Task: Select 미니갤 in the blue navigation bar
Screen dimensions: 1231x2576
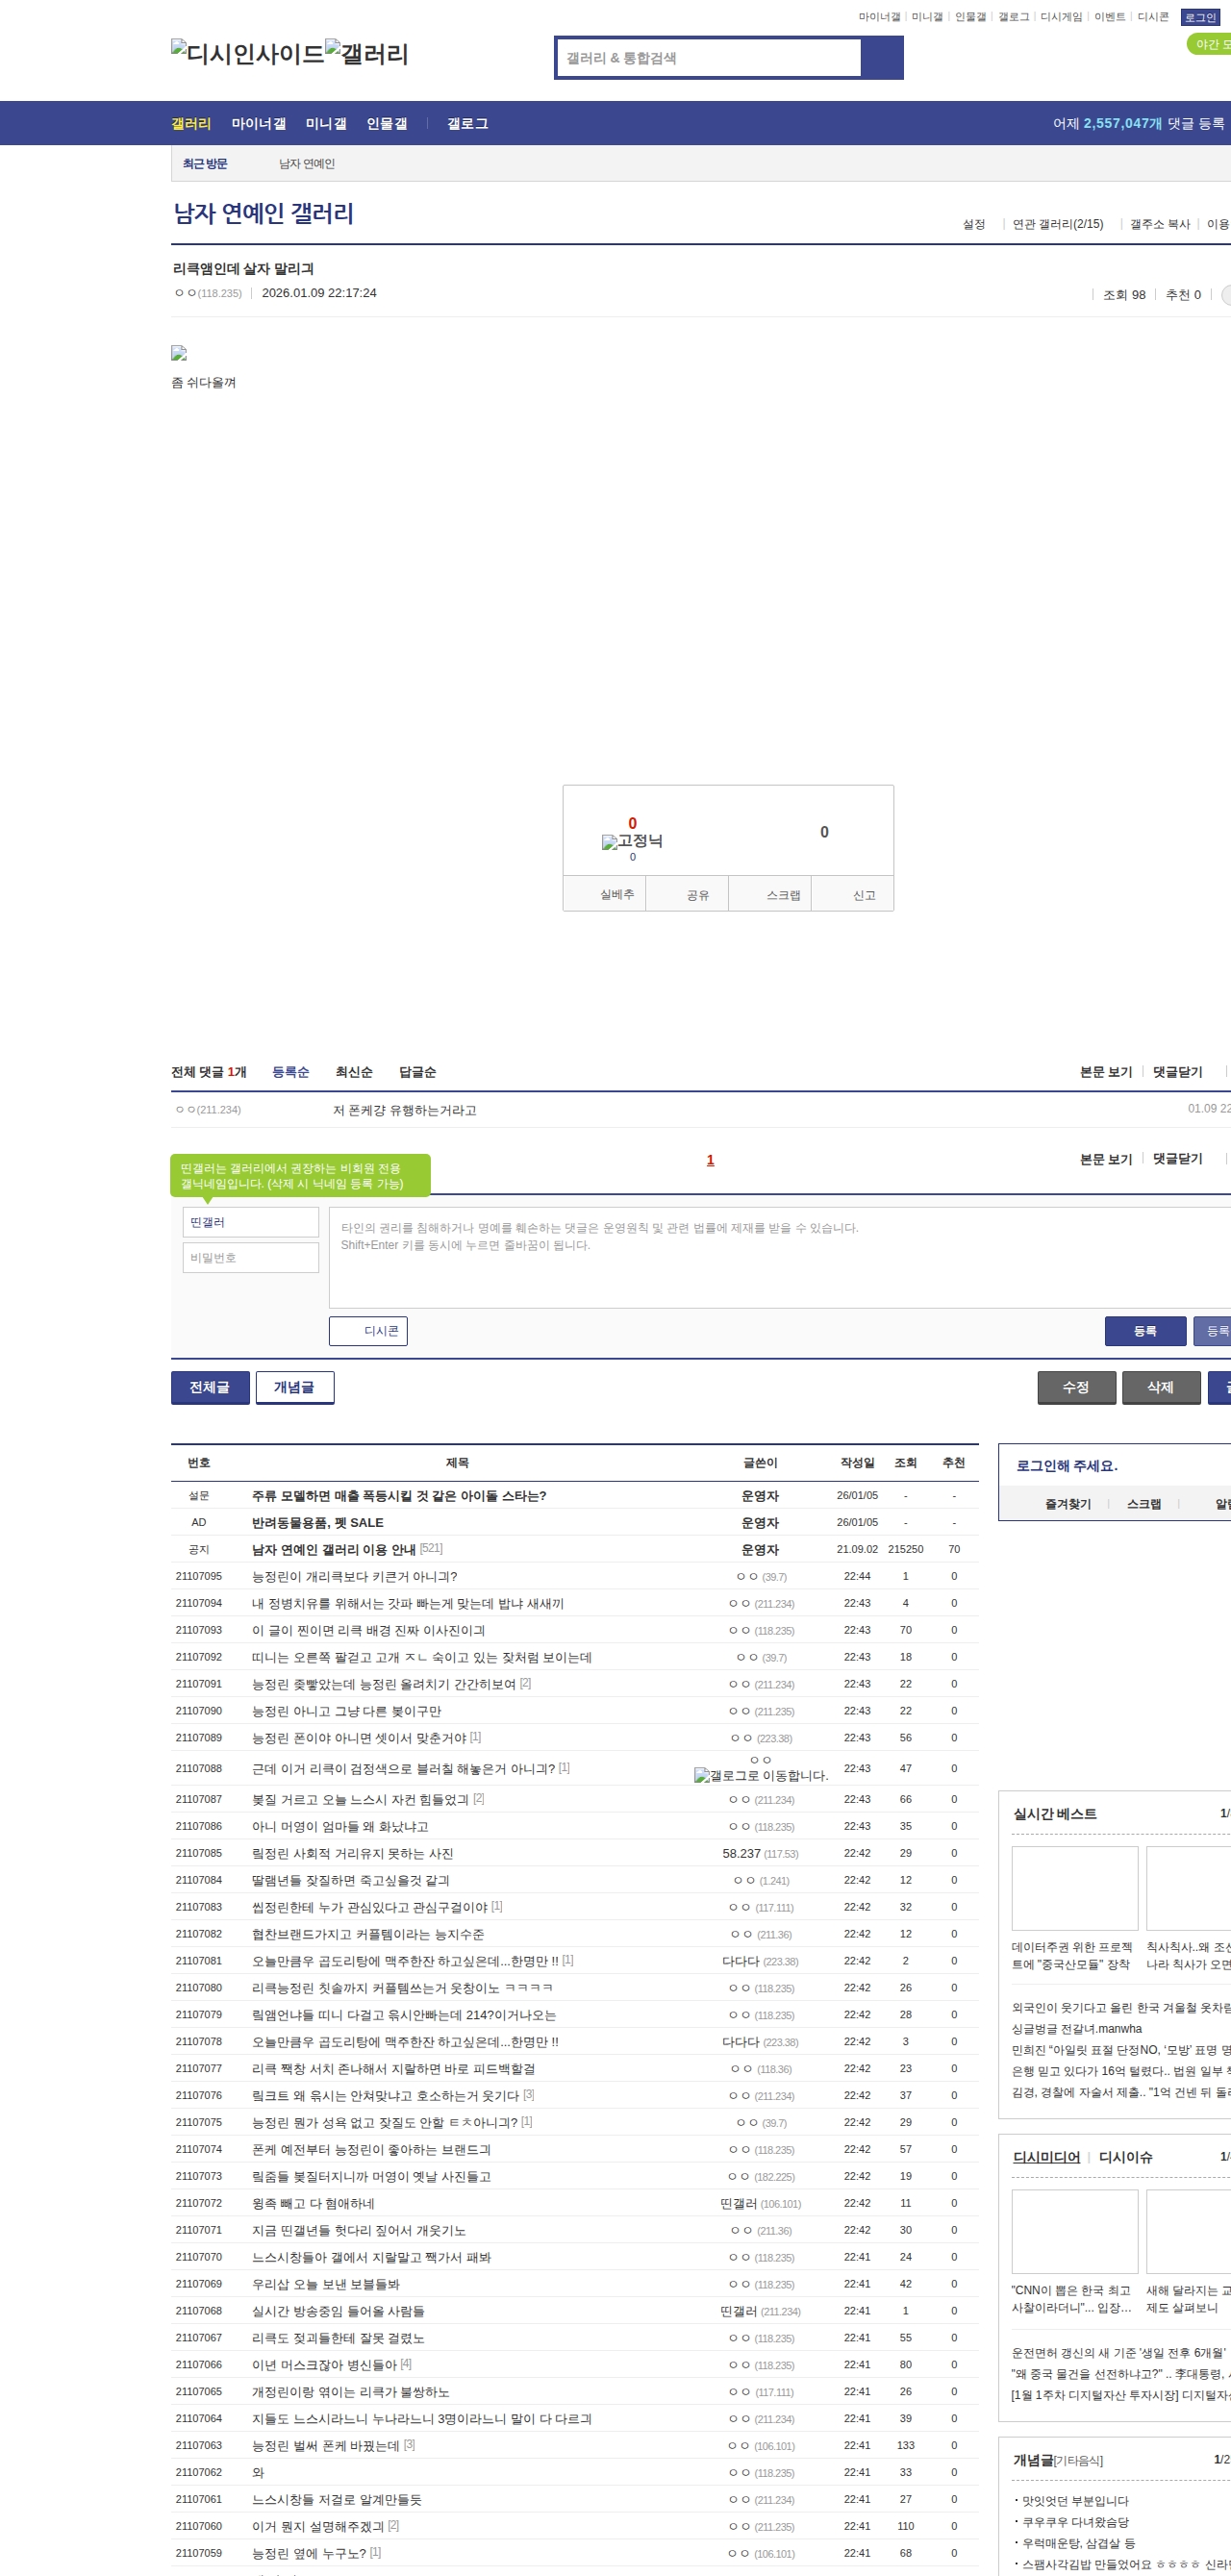Action: pyautogui.click(x=326, y=123)
